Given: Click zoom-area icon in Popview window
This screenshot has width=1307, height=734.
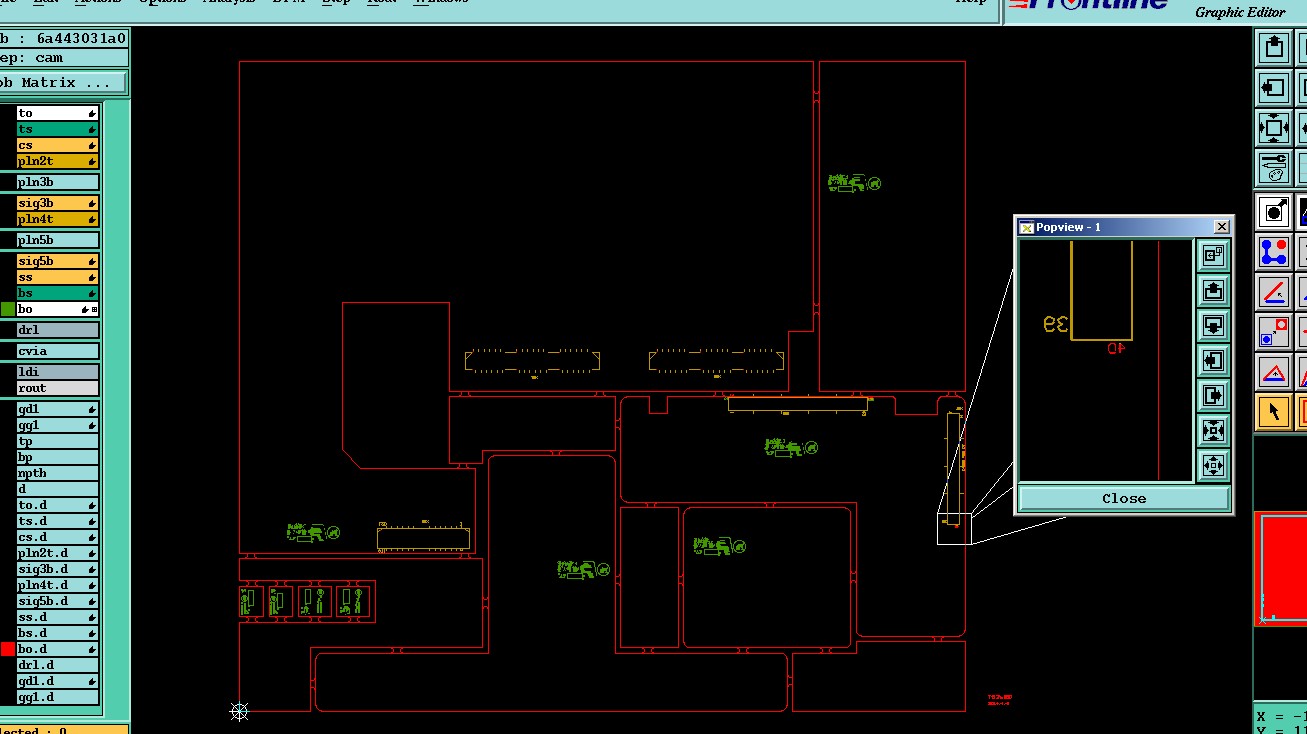Looking at the screenshot, I should 1213,256.
